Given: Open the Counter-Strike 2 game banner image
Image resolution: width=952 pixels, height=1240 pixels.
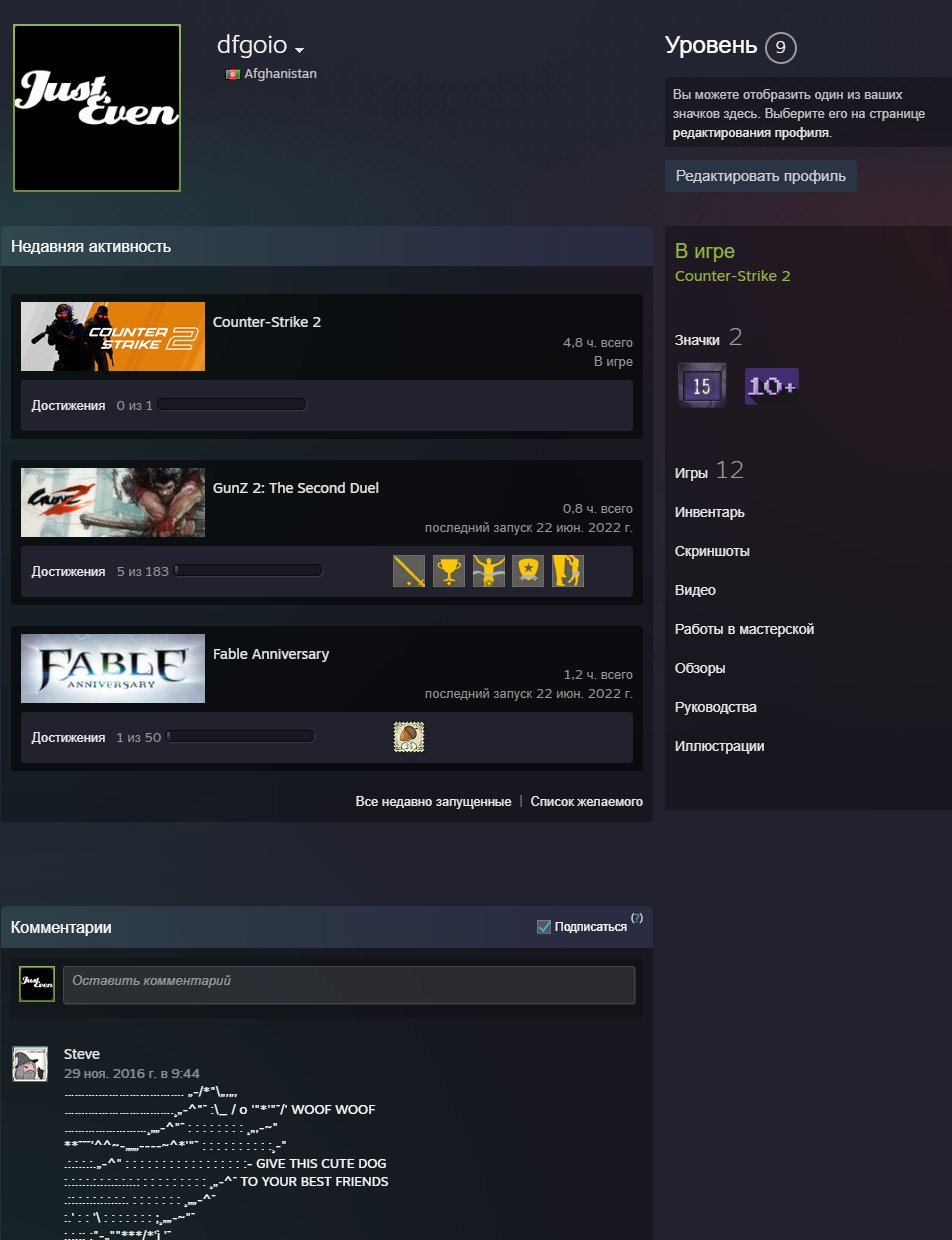Looking at the screenshot, I should [x=113, y=336].
